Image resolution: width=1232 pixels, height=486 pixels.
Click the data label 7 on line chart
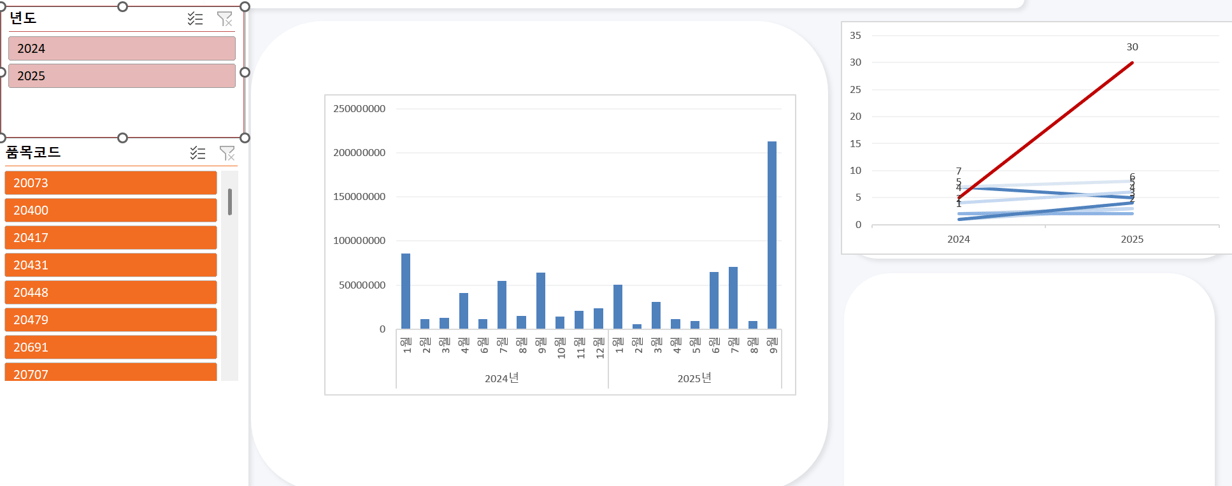[x=958, y=171]
